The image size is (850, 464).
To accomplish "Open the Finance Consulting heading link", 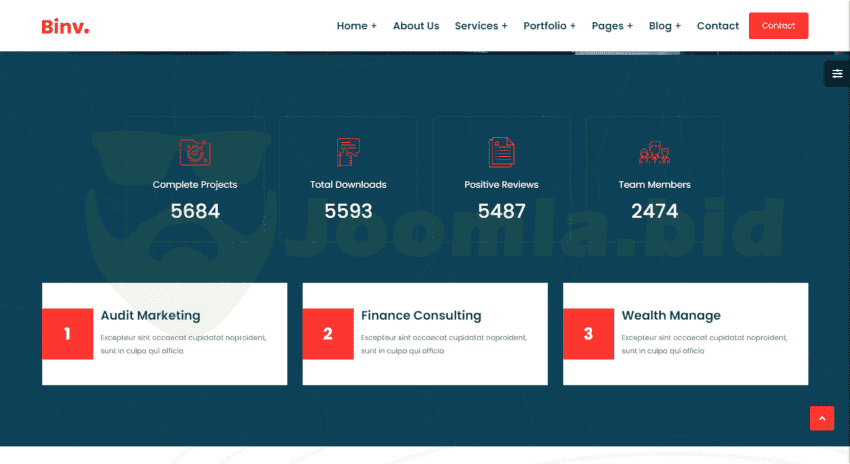I will point(420,315).
